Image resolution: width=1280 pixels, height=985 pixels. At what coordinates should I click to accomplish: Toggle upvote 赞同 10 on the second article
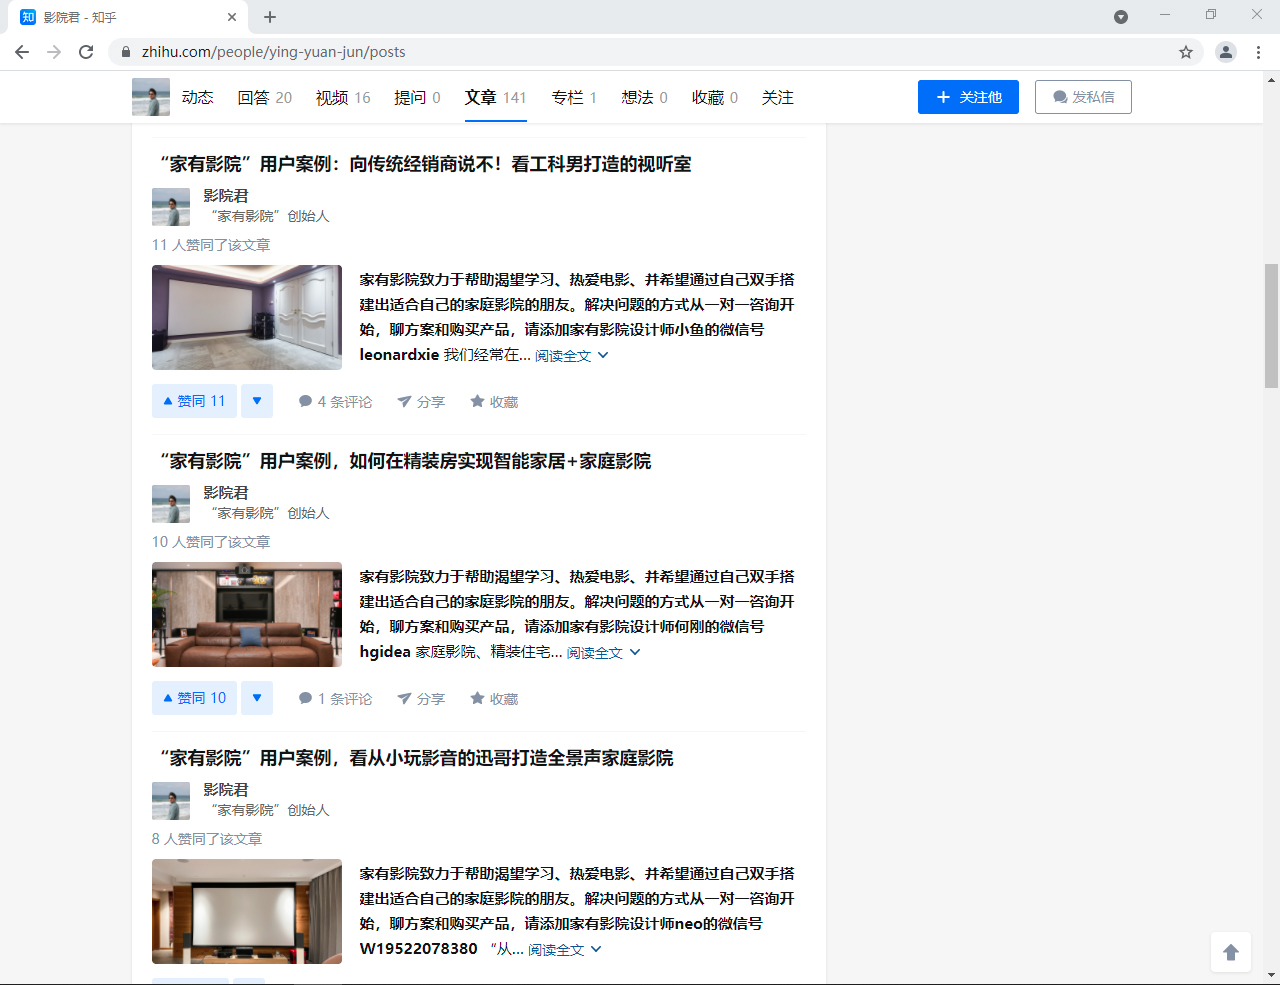coord(193,698)
